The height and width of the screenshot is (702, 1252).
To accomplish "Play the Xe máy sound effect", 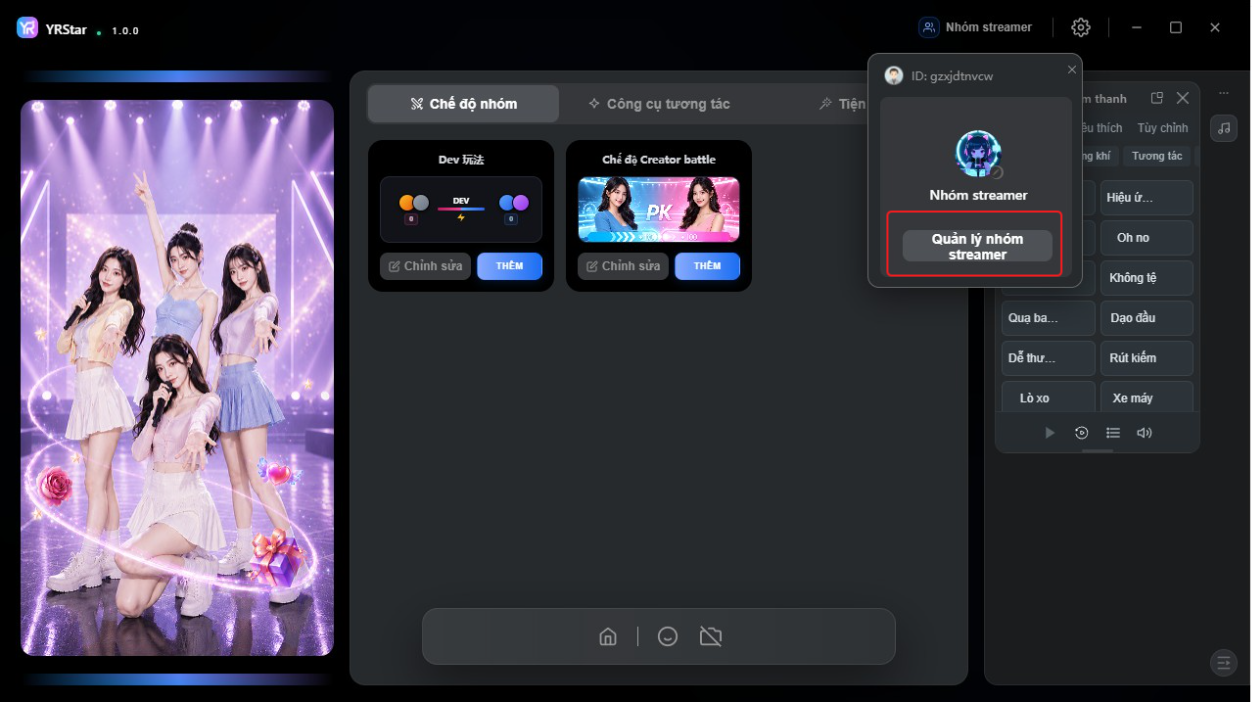I will [x=1147, y=397].
